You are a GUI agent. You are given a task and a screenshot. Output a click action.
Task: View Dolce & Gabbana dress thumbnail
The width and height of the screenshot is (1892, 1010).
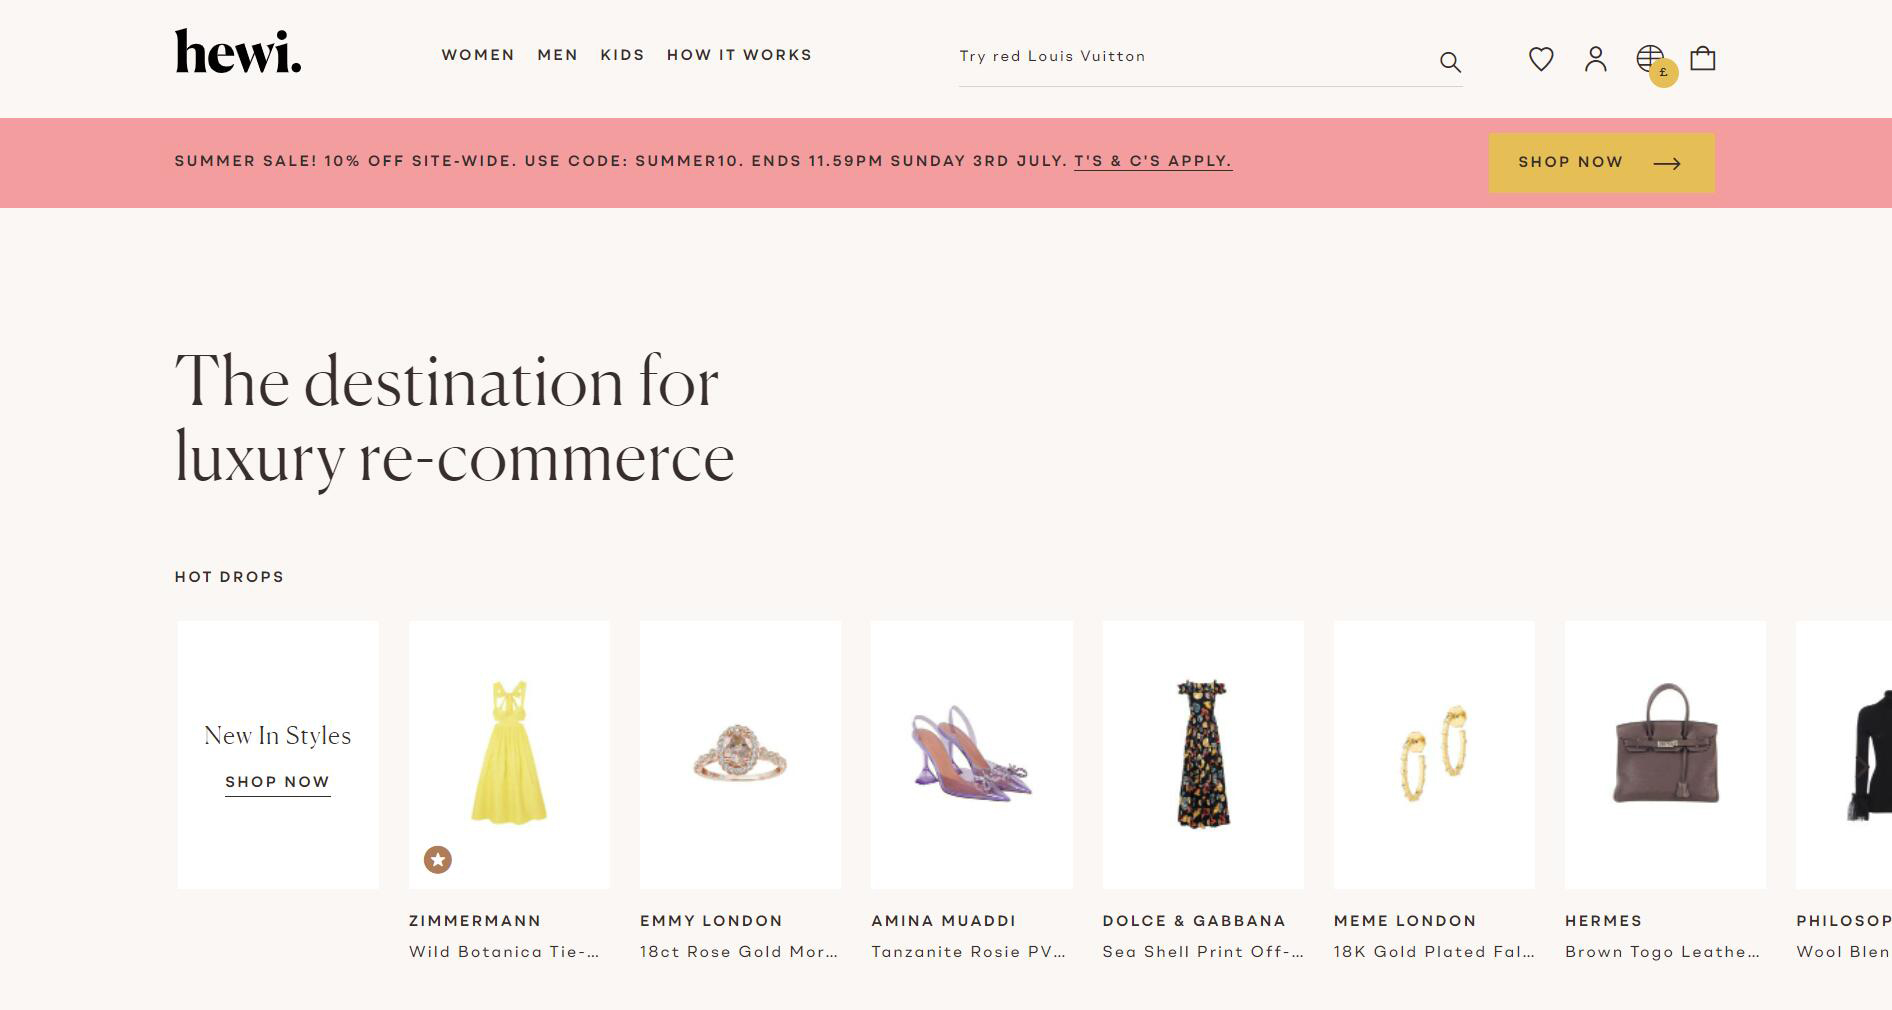1203,754
